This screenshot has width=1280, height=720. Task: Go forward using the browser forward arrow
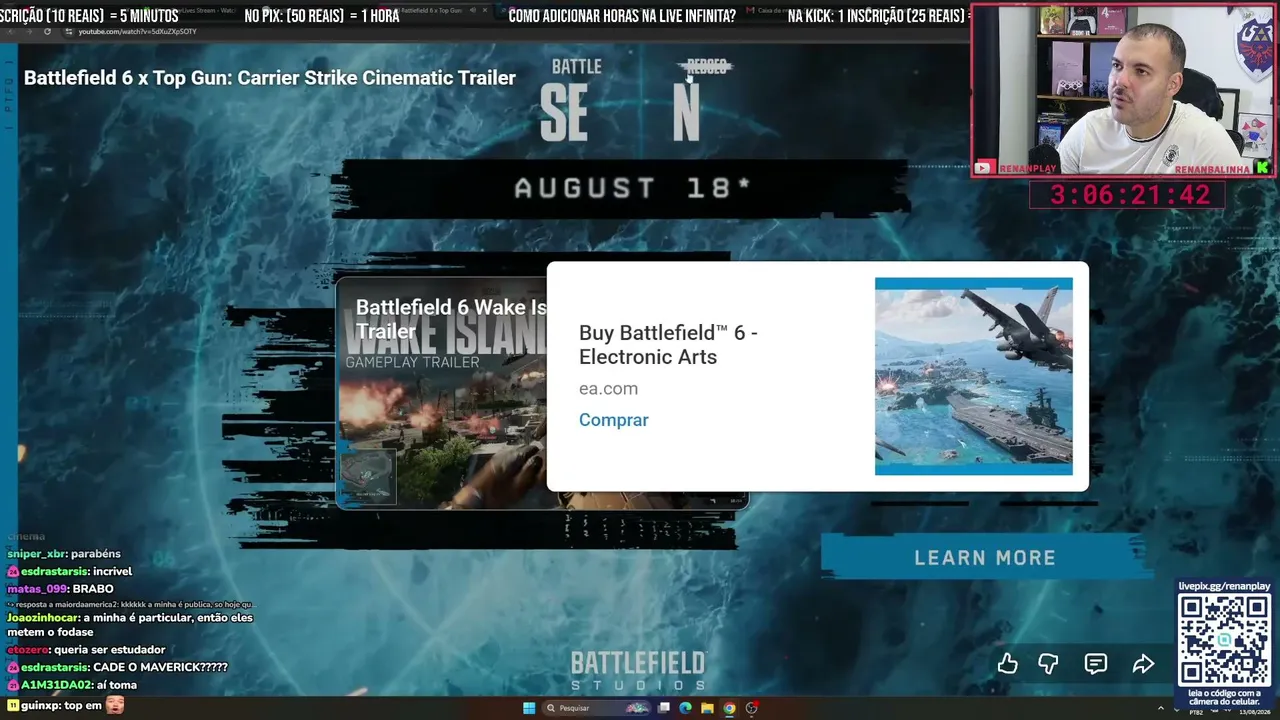[29, 31]
